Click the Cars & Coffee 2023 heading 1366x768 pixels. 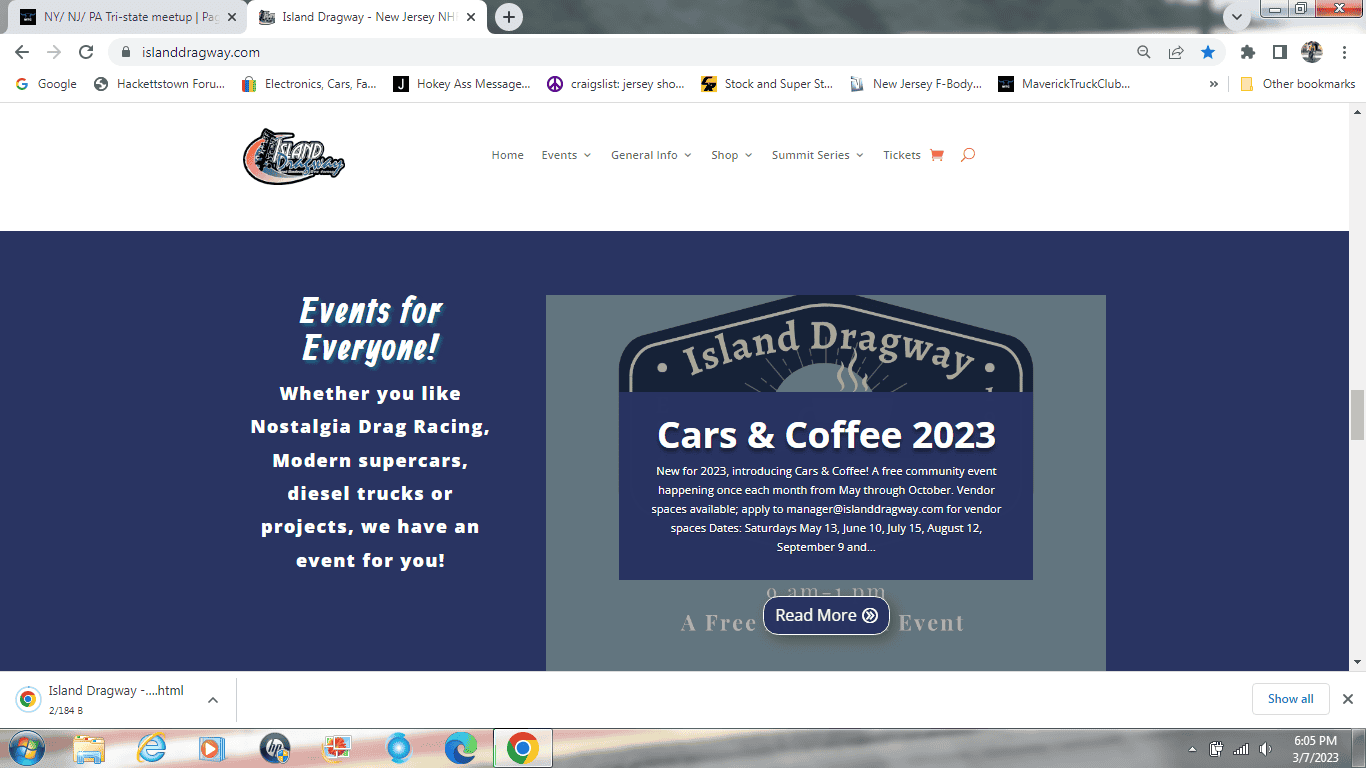826,435
